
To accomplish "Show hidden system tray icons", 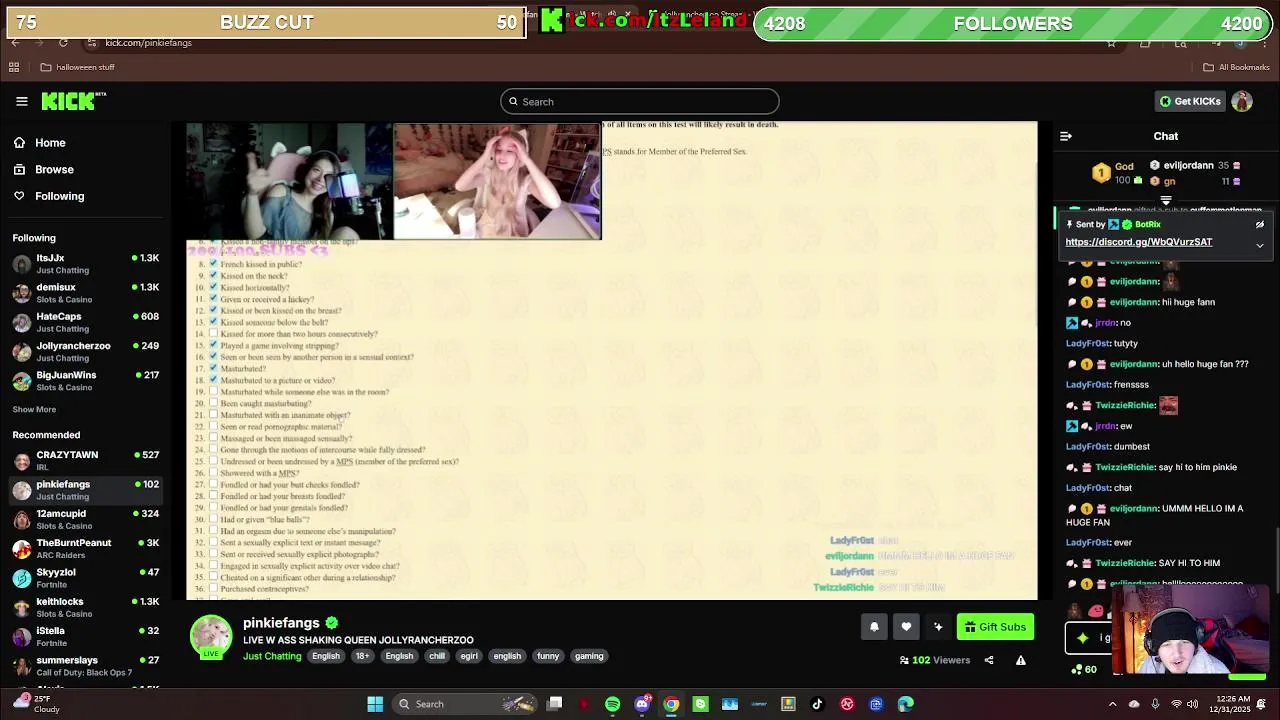I will 1113,704.
